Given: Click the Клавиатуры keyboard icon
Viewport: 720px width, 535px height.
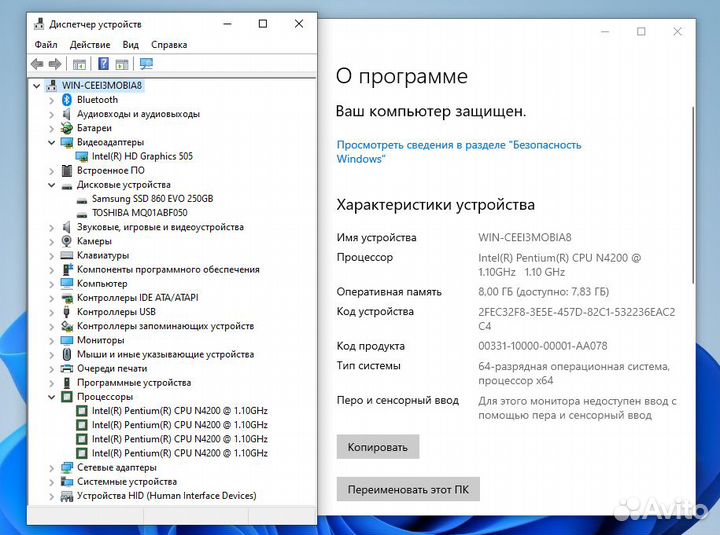Looking at the screenshot, I should tap(67, 255).
